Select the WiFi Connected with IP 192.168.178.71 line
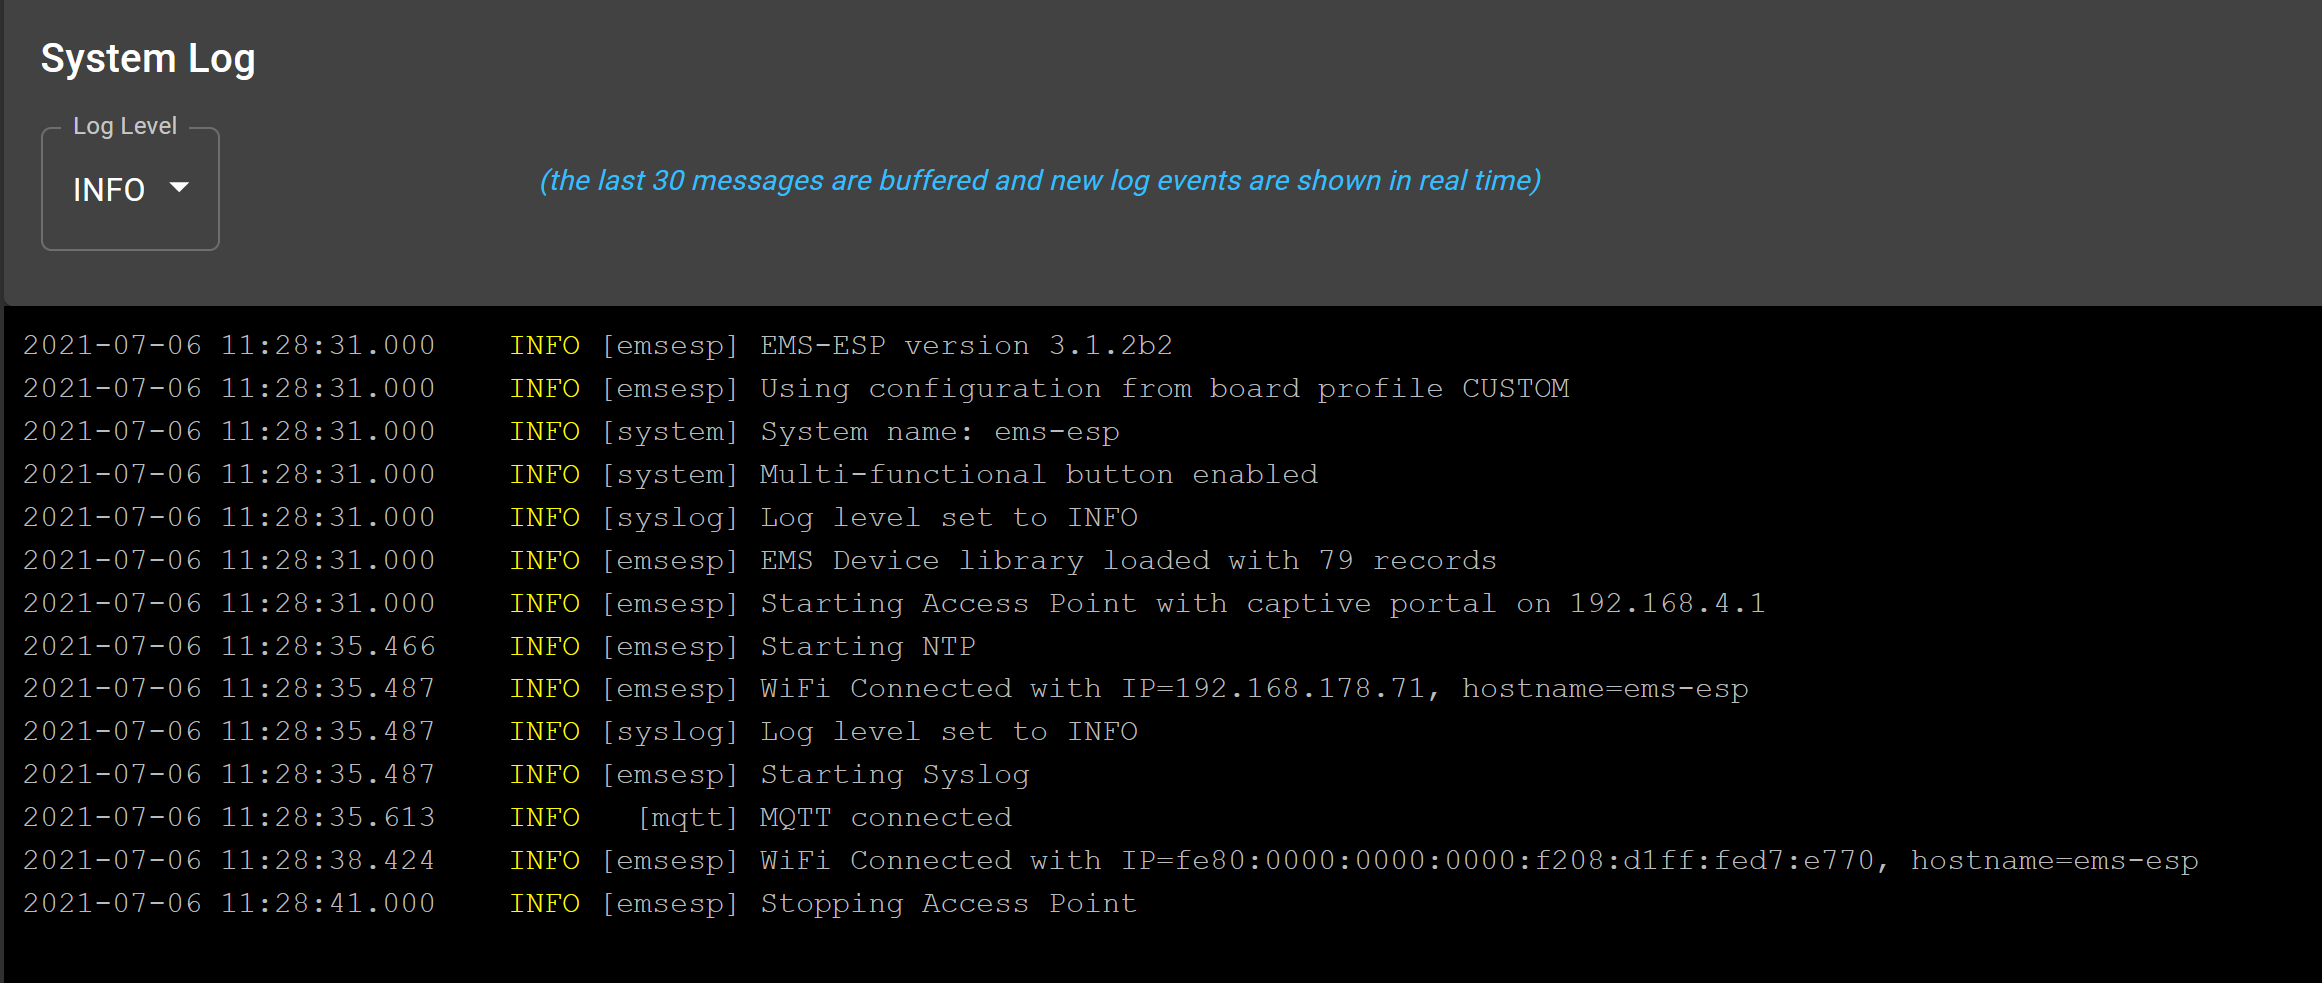The image size is (2322, 983). point(1254,688)
